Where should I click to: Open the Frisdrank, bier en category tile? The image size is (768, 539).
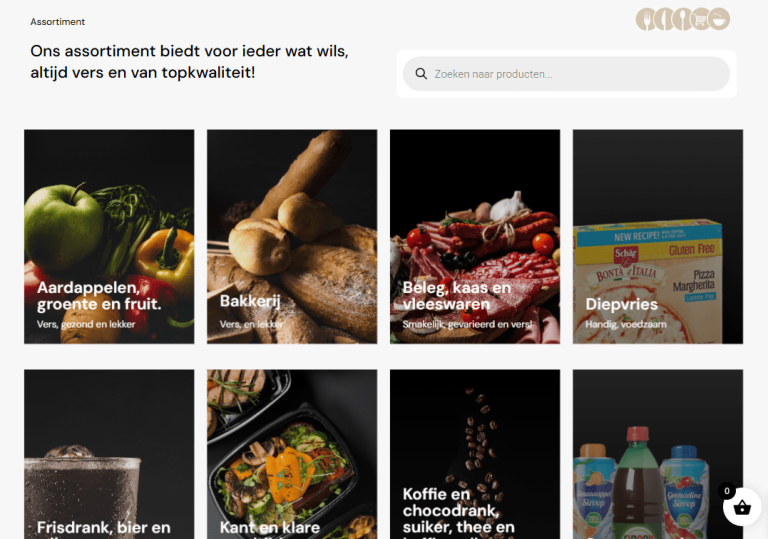click(x=109, y=454)
